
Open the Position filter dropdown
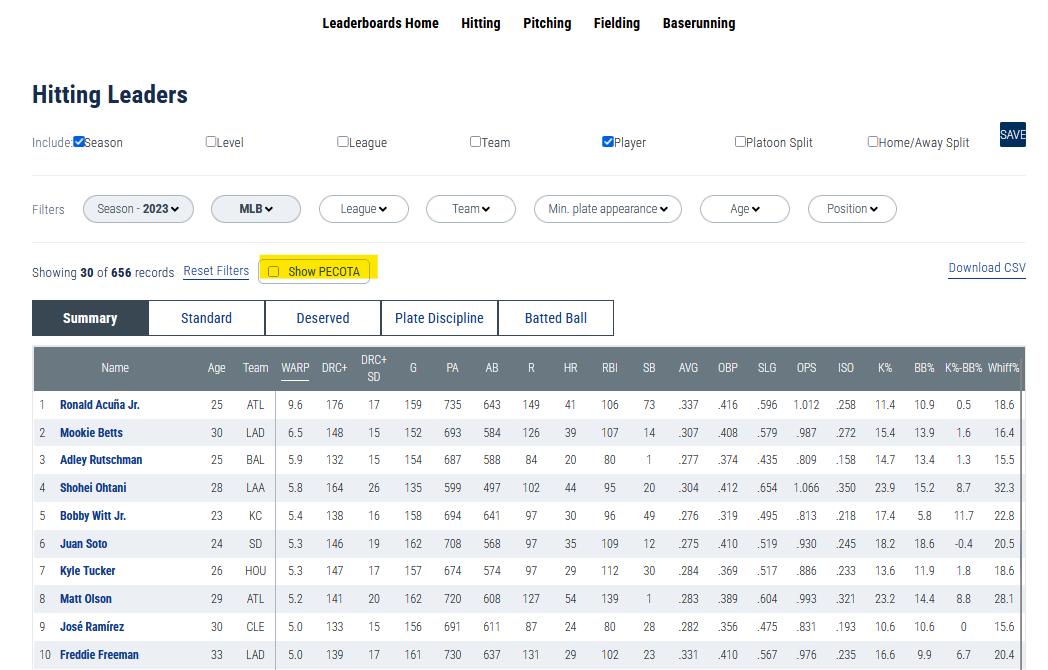(x=852, y=209)
